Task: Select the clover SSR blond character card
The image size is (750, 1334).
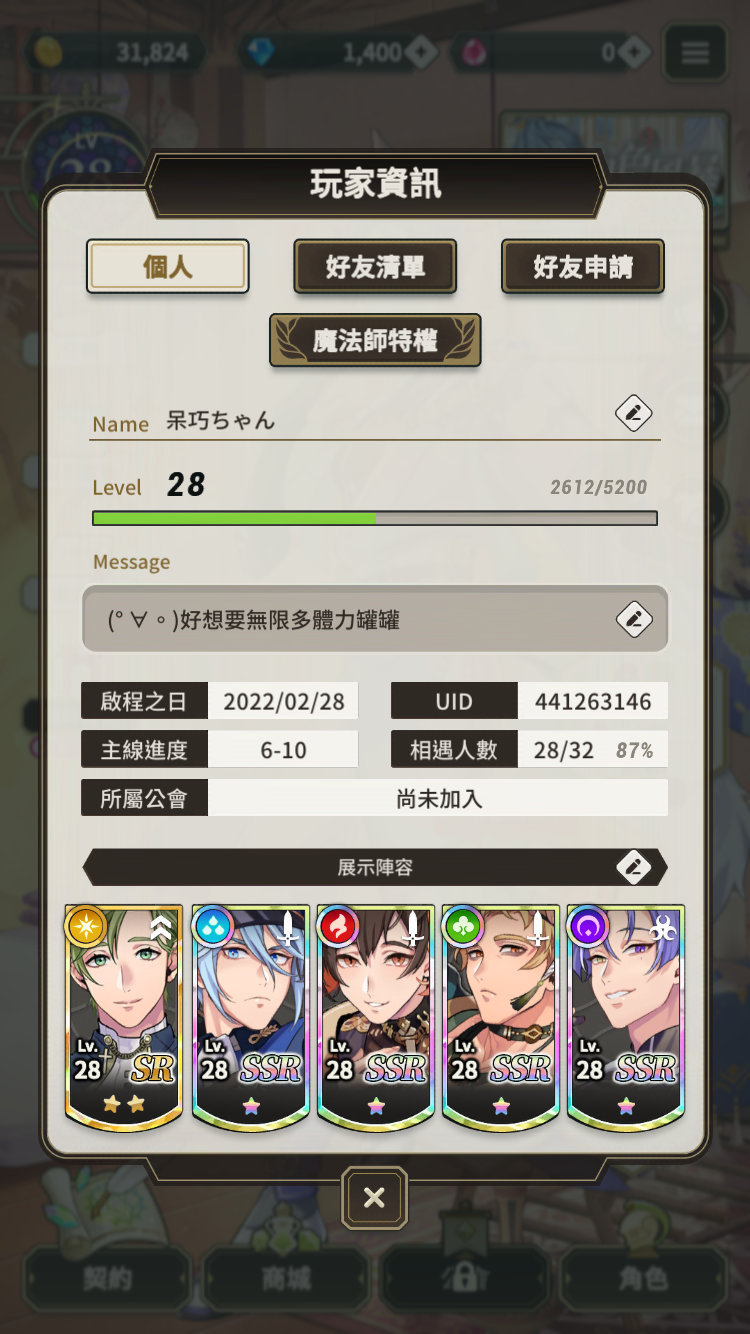Action: click(x=500, y=1018)
